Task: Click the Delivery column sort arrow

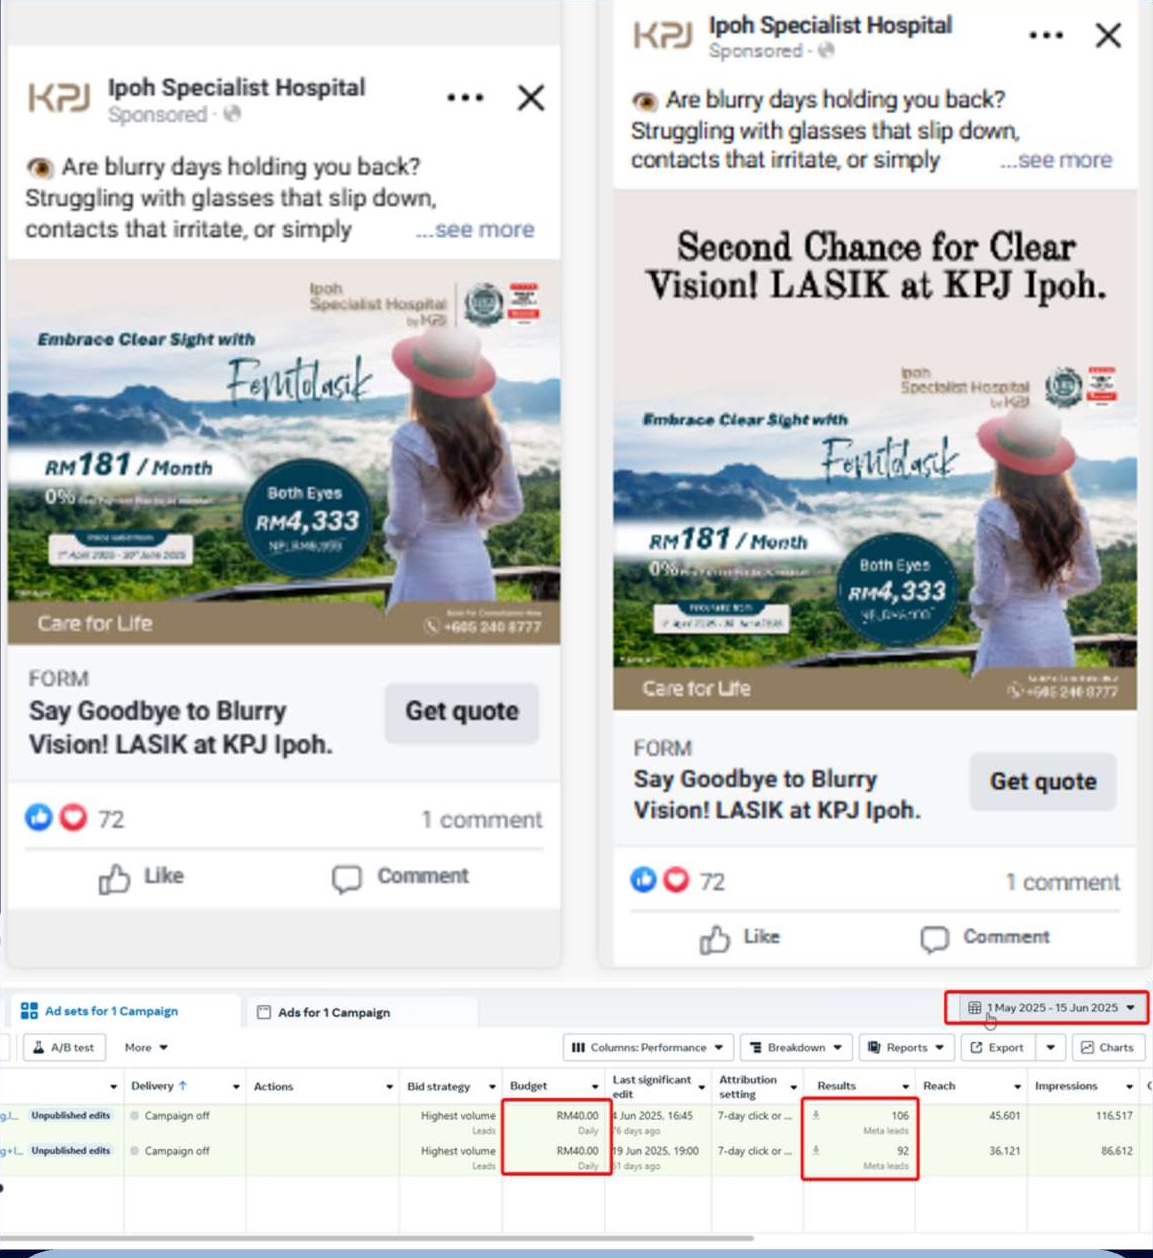Action: [x=183, y=1085]
